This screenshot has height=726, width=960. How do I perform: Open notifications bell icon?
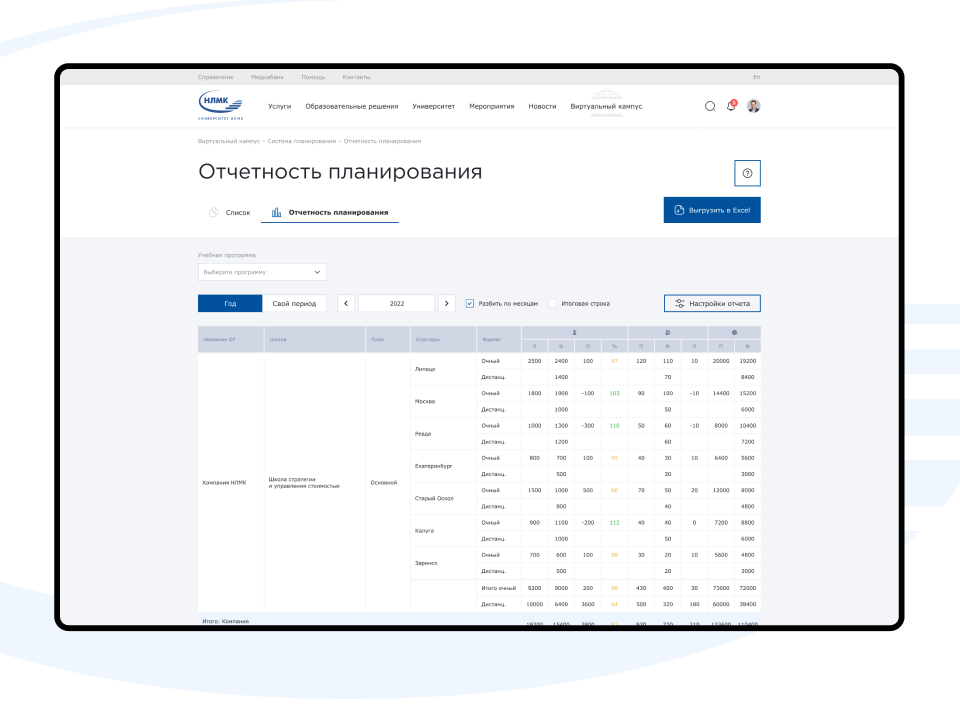[731, 106]
